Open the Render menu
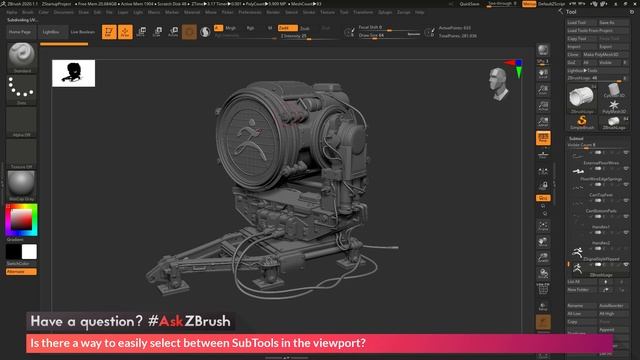 (273, 12)
